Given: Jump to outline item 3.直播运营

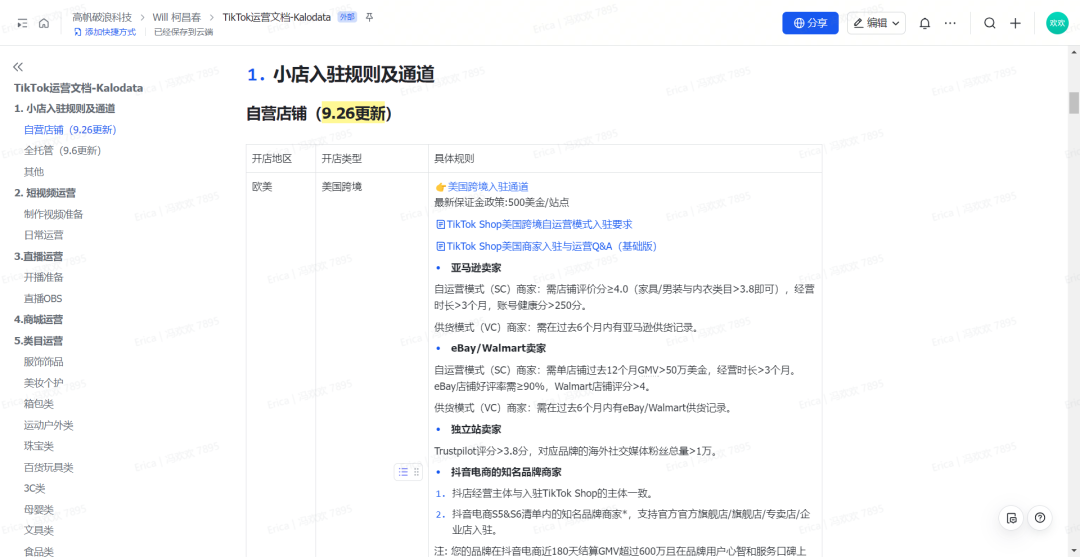Looking at the screenshot, I should [x=39, y=256].
